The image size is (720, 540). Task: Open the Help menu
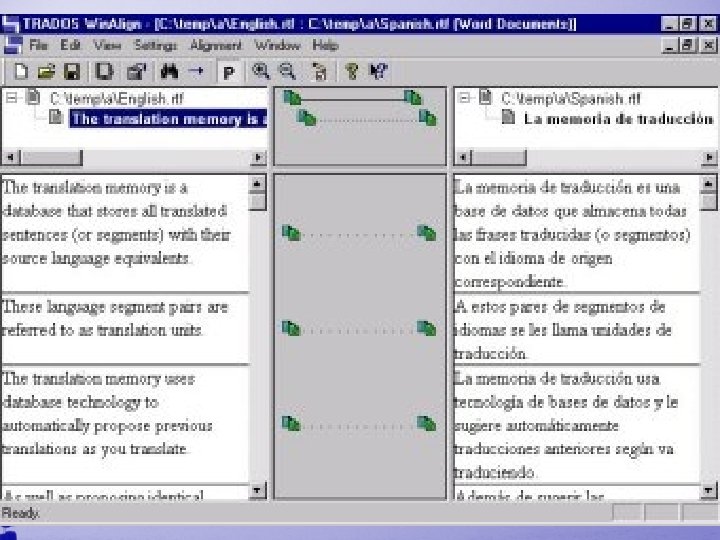[325, 45]
